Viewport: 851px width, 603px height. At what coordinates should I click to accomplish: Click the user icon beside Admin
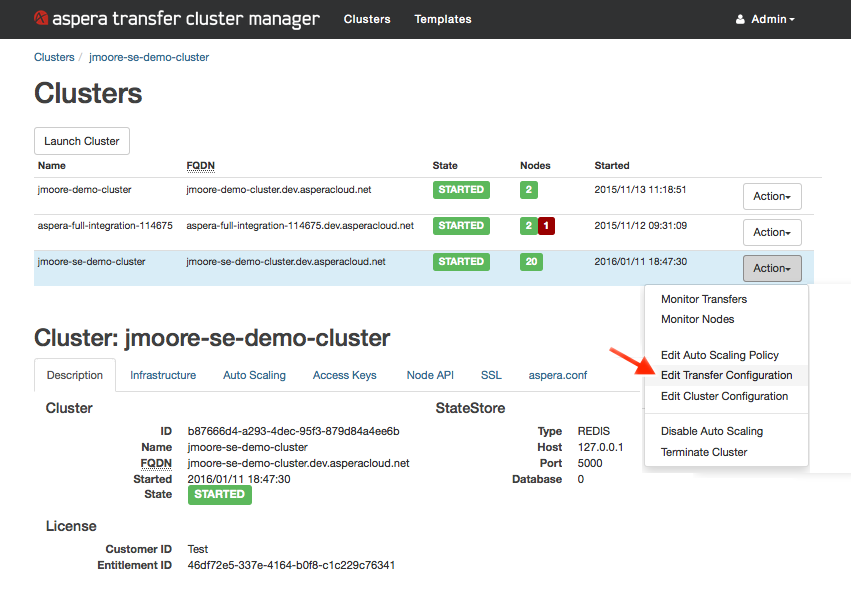[x=740, y=20]
